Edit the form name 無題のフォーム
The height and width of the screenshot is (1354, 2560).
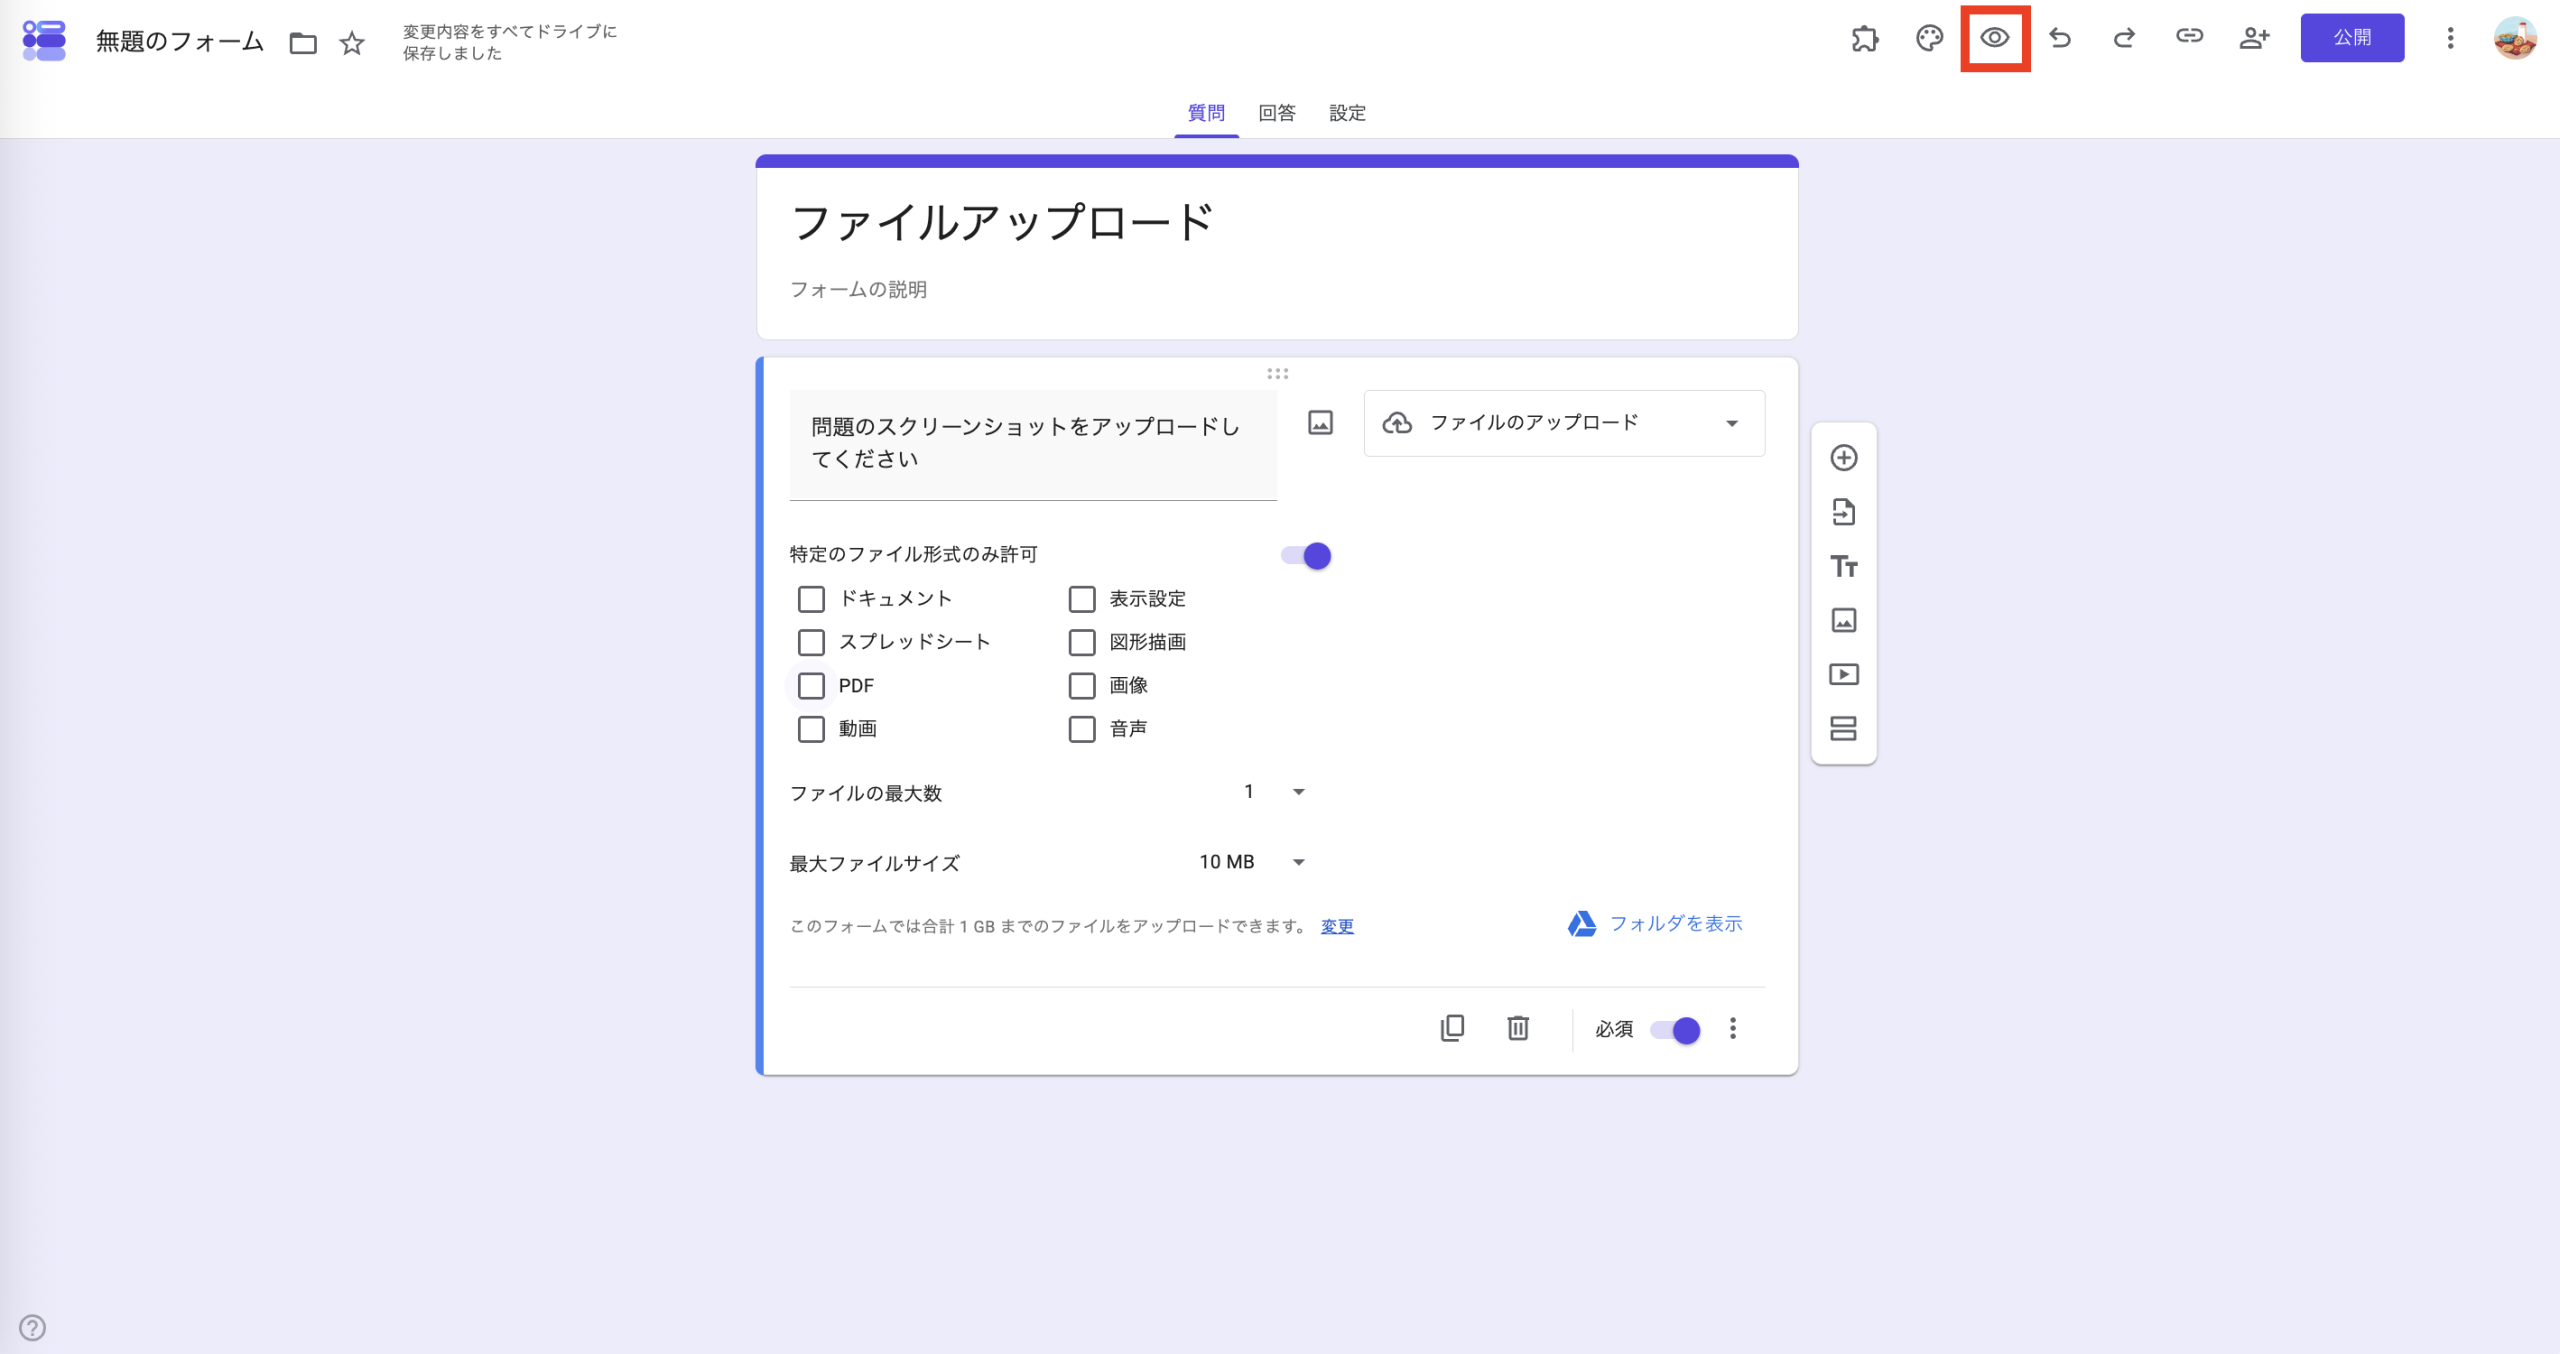pyautogui.click(x=180, y=42)
